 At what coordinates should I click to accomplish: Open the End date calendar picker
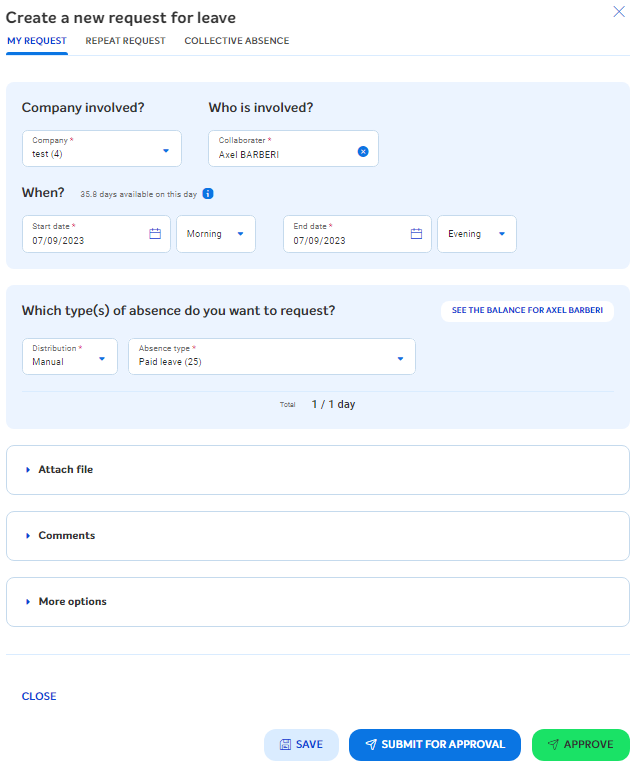click(x=416, y=234)
